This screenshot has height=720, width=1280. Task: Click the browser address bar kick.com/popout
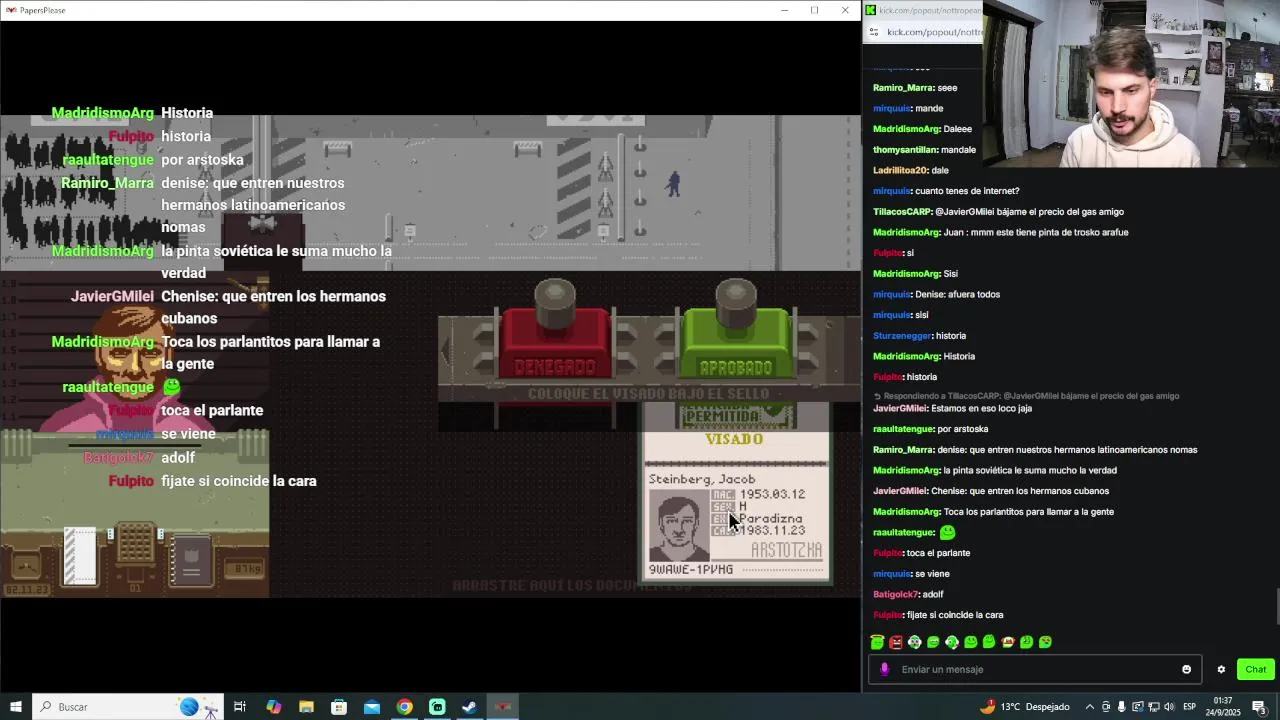[934, 32]
